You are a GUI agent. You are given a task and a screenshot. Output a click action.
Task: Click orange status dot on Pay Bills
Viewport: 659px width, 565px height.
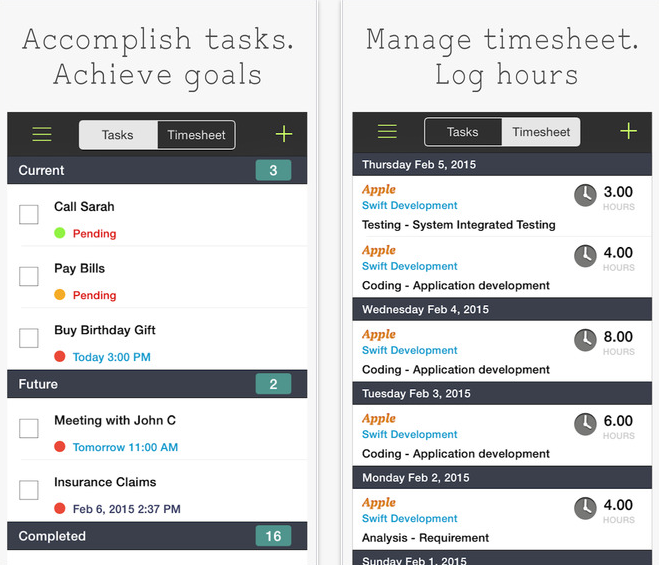[x=60, y=295]
